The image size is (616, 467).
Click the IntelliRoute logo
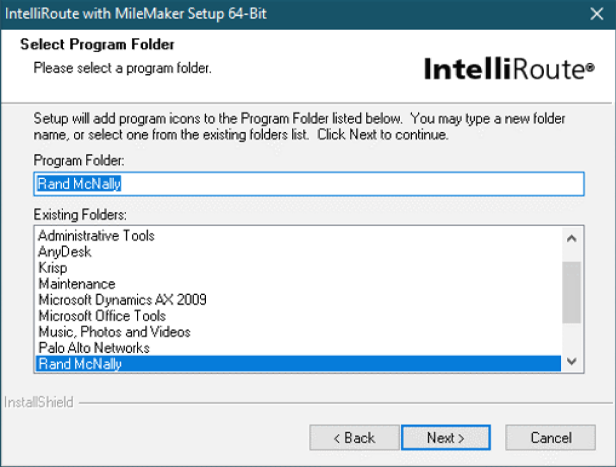pos(510,69)
